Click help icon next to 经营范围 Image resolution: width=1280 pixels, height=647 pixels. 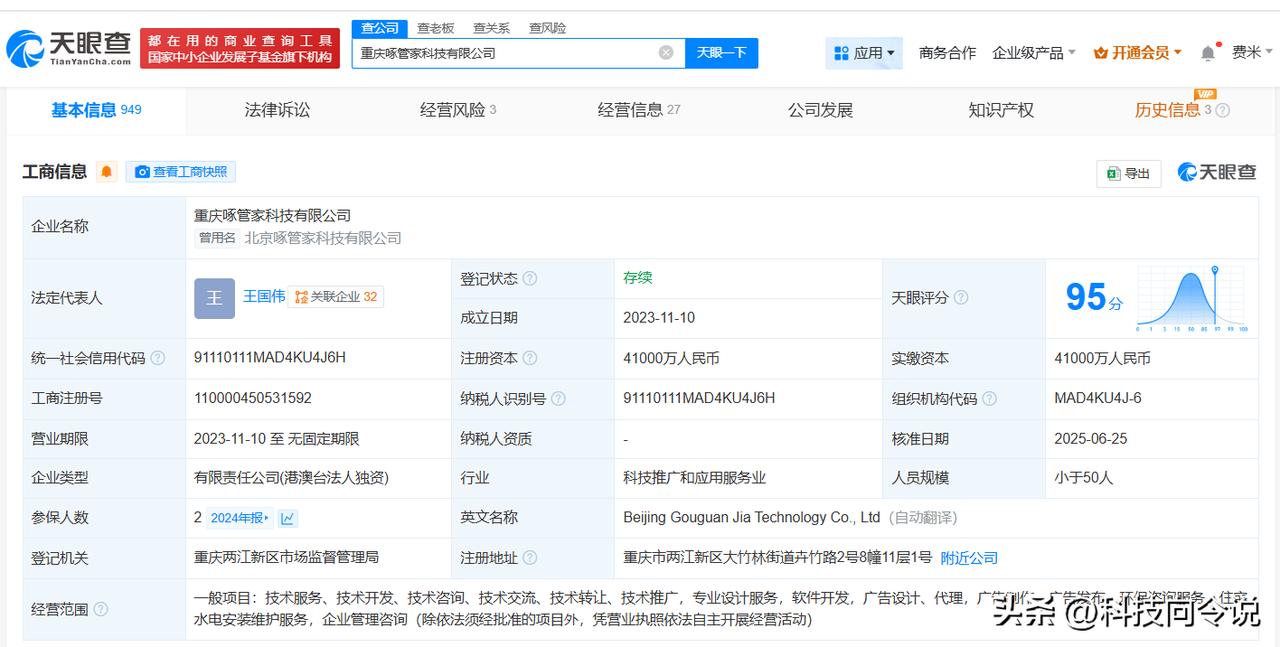pyautogui.click(x=100, y=609)
